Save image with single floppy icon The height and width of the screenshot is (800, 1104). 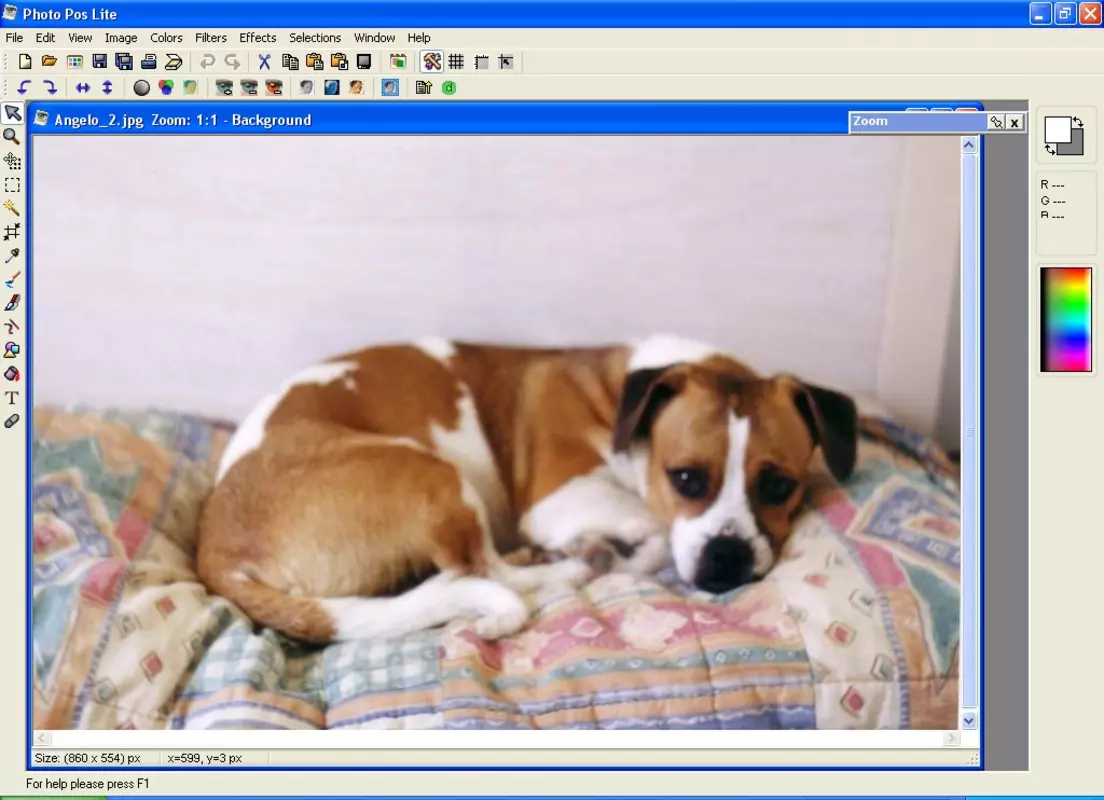99,62
